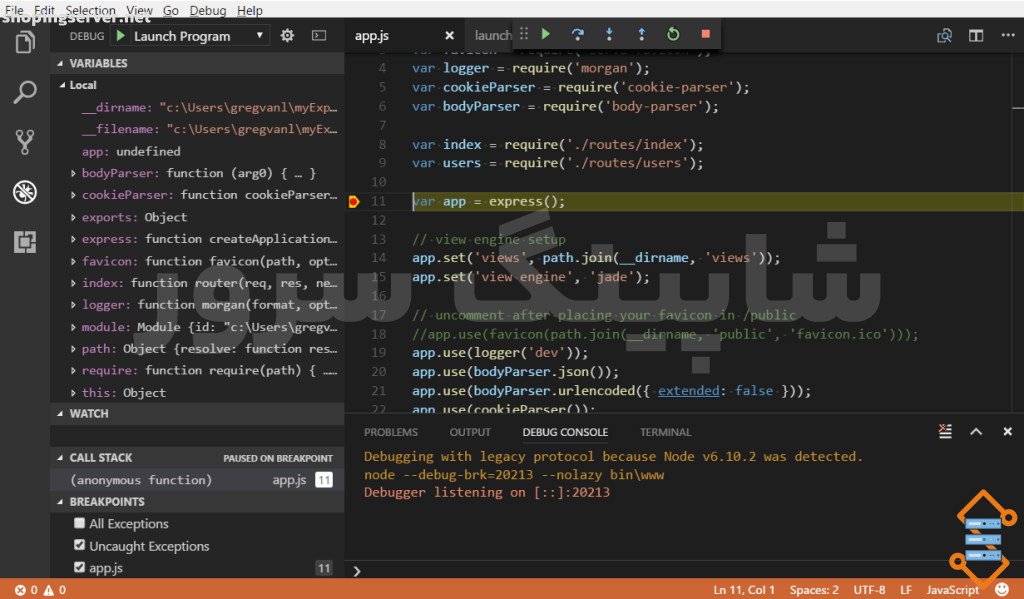This screenshot has height=599, width=1024.
Task: Select the DEBUG CONSOLE panel tab
Action: coord(565,432)
